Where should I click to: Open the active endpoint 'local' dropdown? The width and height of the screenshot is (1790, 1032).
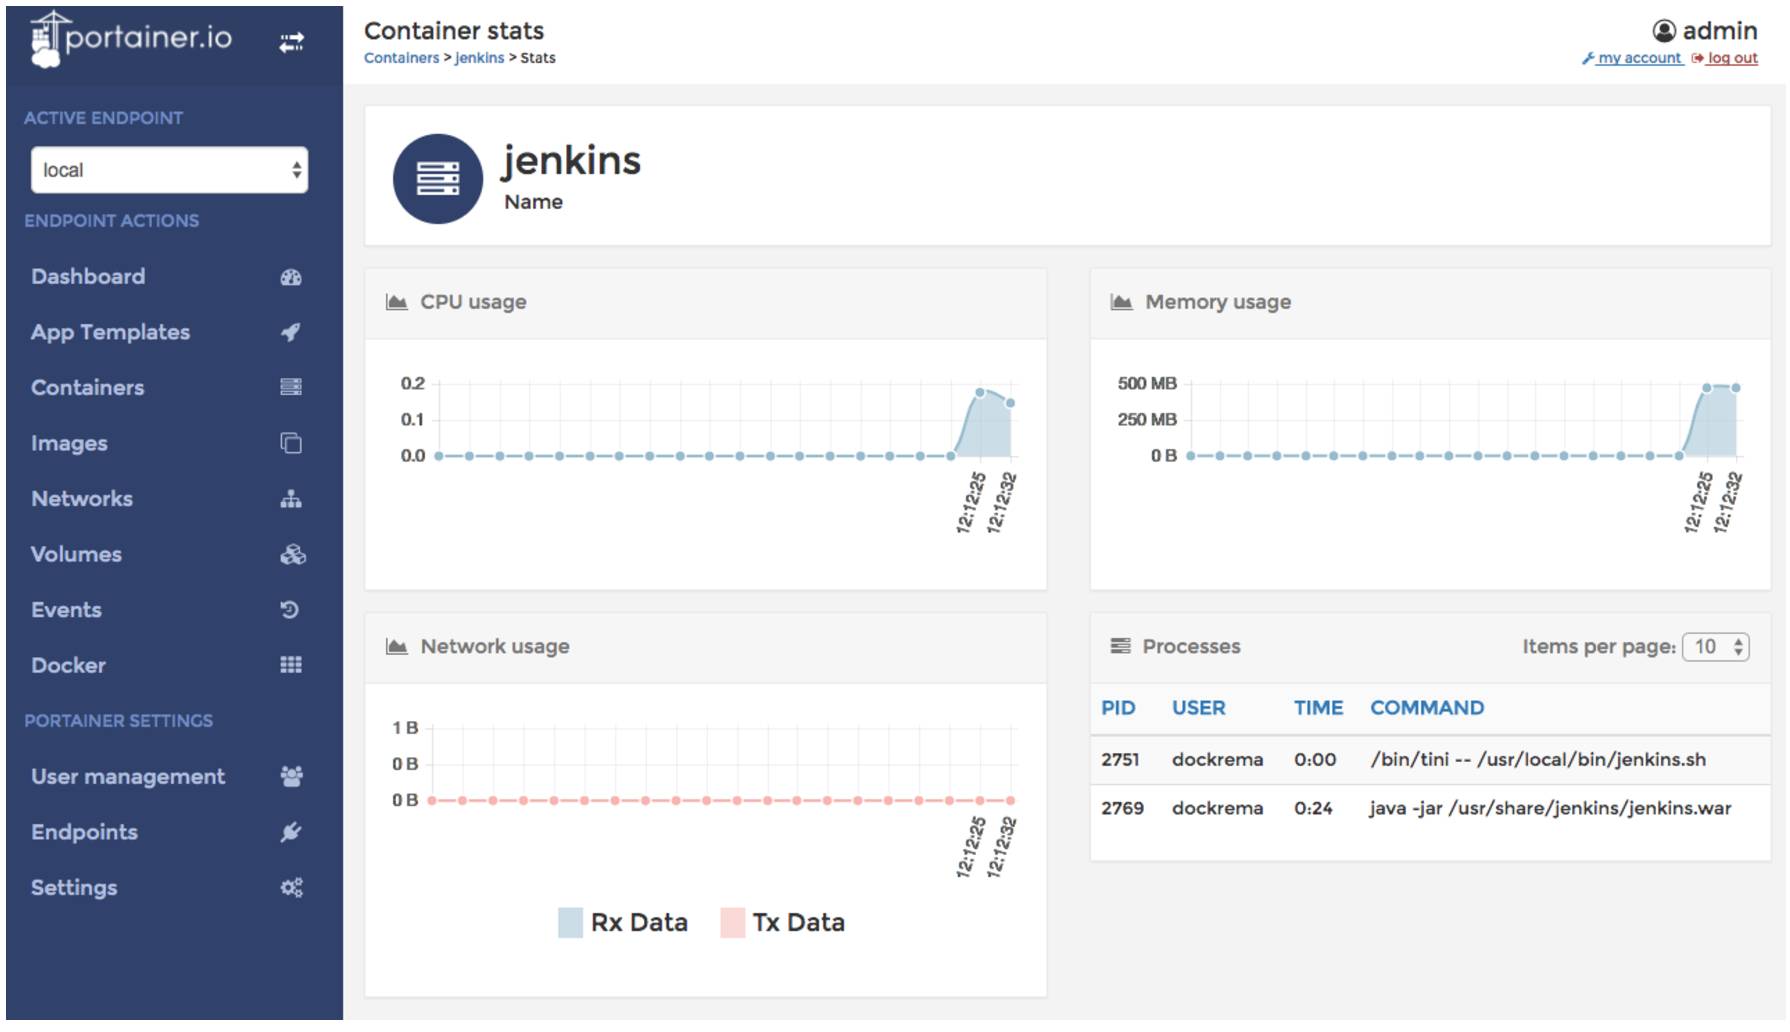[169, 170]
